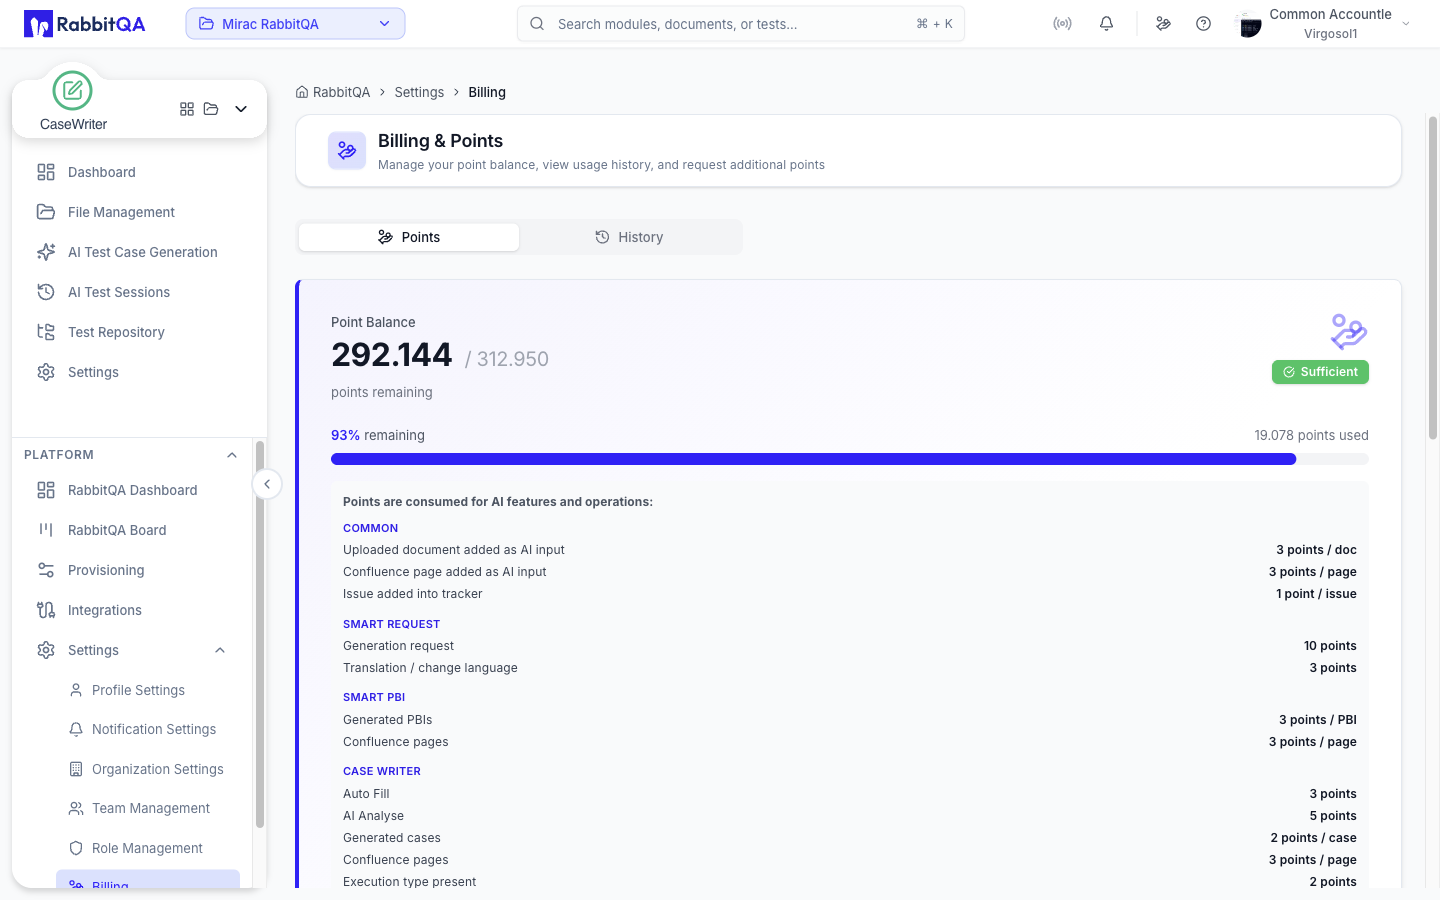Click Settings breadcrumb link

[419, 92]
